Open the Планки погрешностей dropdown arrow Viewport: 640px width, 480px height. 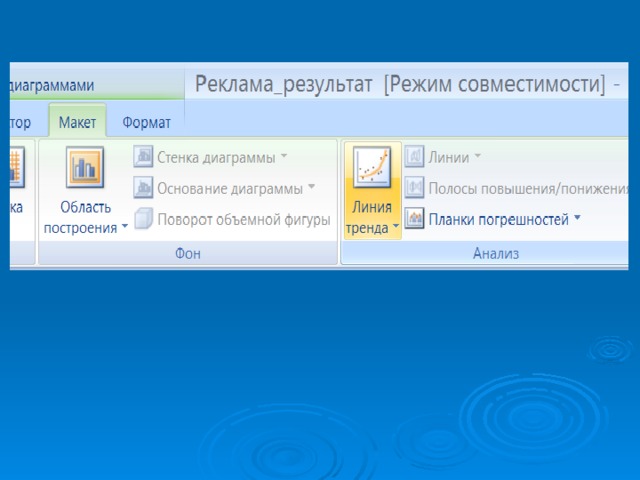click(x=577, y=218)
